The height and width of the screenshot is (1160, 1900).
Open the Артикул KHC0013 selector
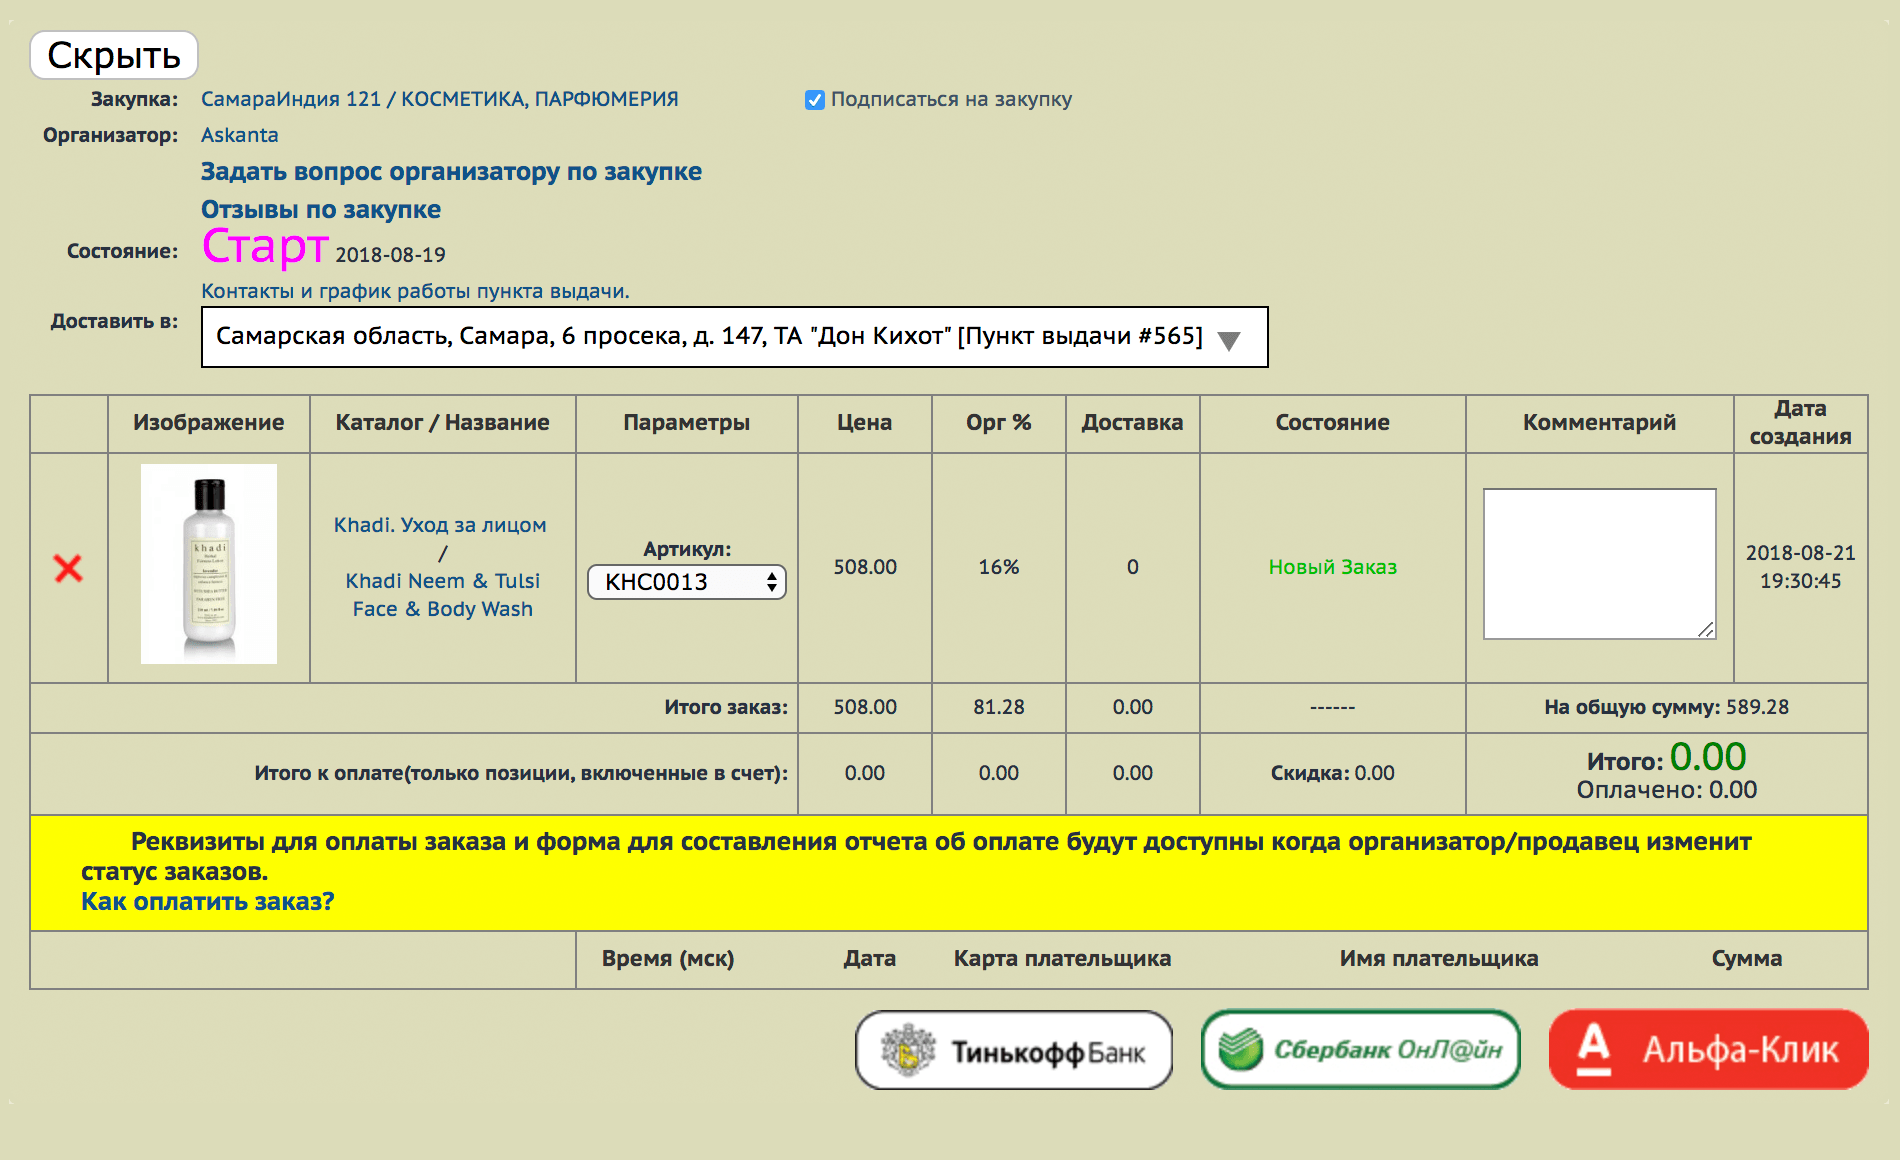click(x=687, y=582)
